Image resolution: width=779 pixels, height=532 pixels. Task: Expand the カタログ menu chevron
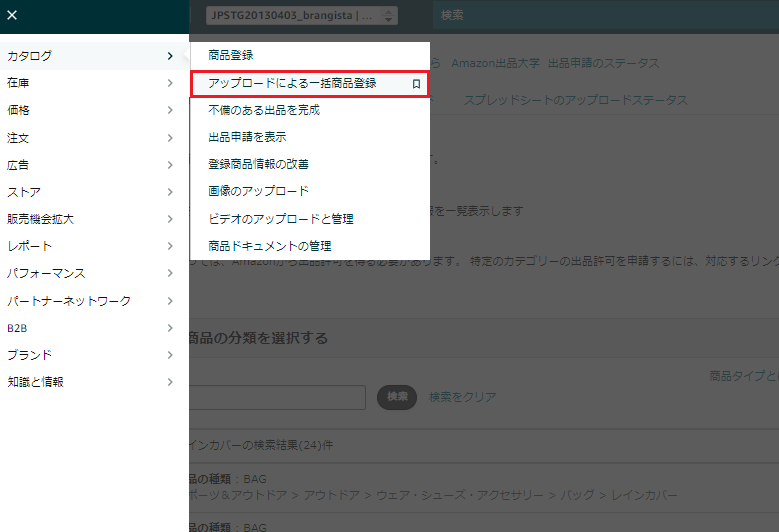click(x=171, y=56)
